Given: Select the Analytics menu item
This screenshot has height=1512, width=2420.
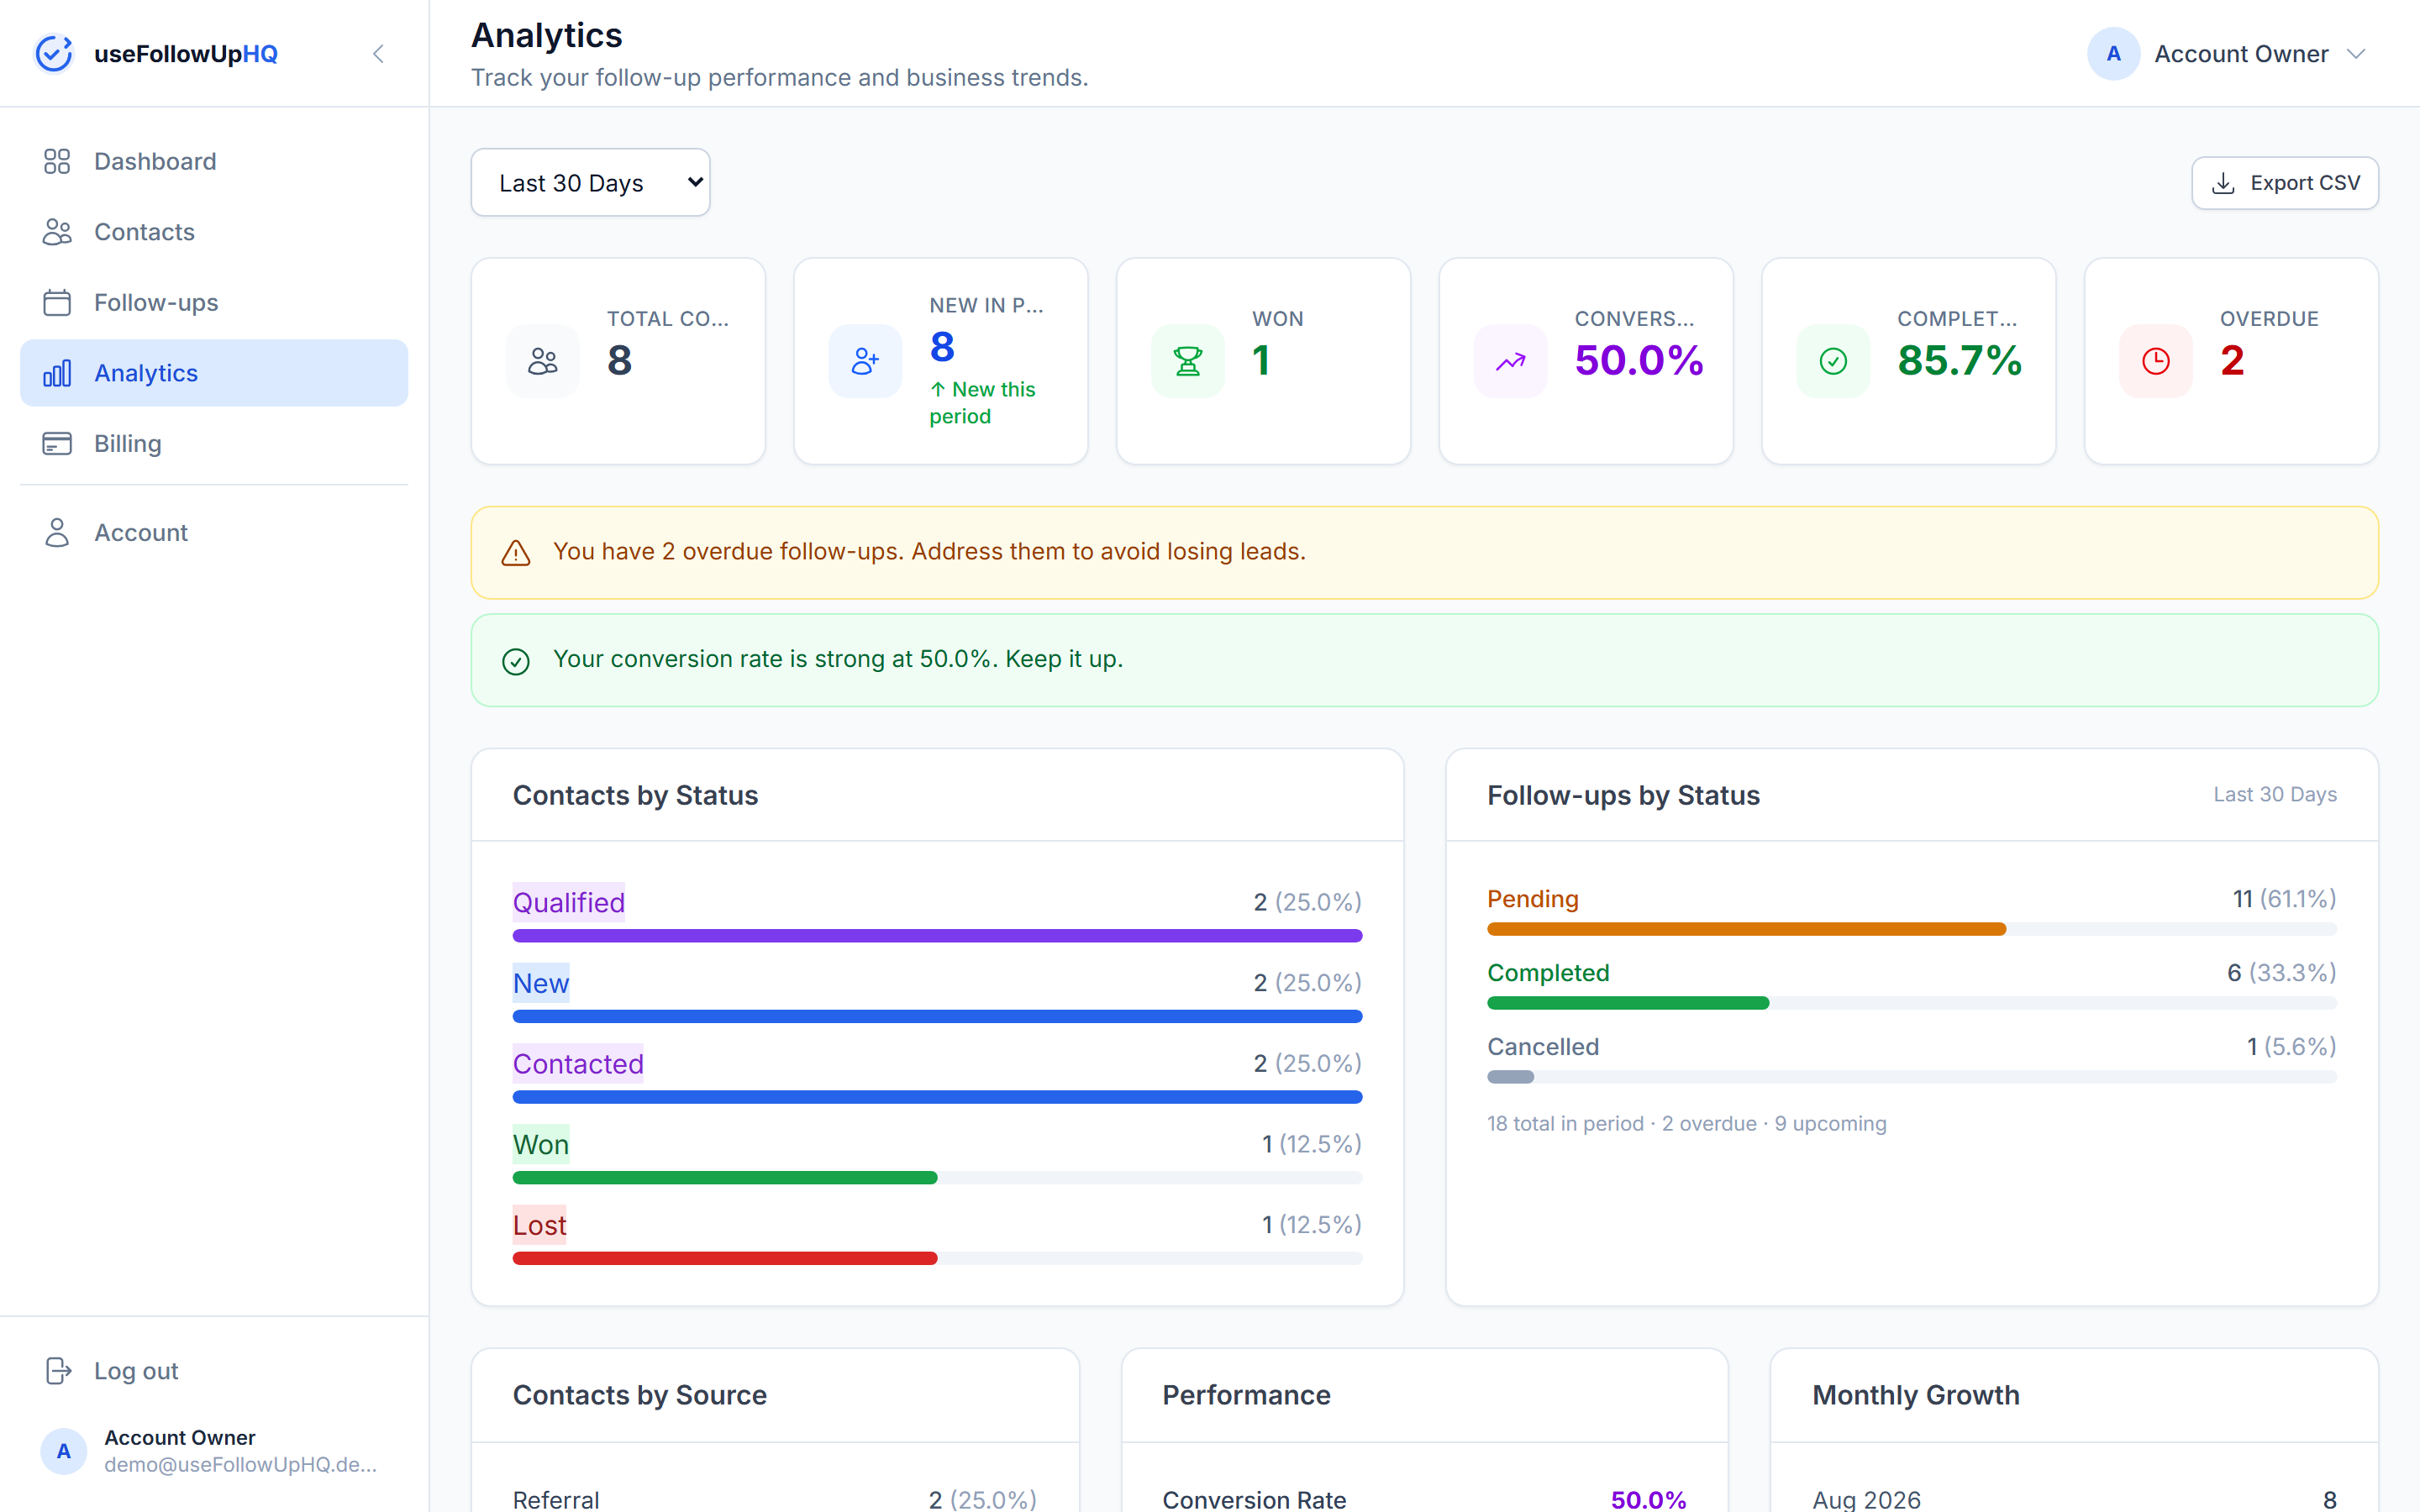Looking at the screenshot, I should 214,373.
